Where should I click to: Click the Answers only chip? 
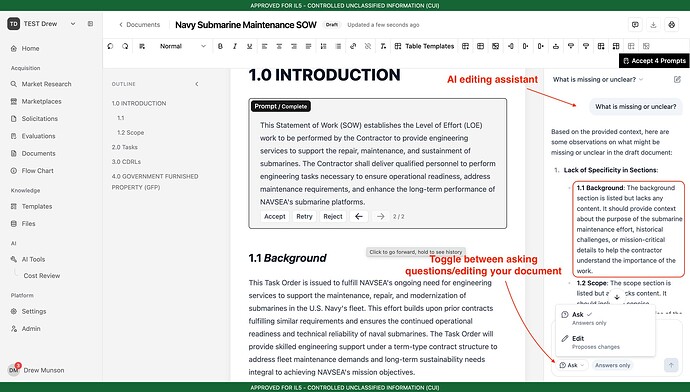(613, 365)
